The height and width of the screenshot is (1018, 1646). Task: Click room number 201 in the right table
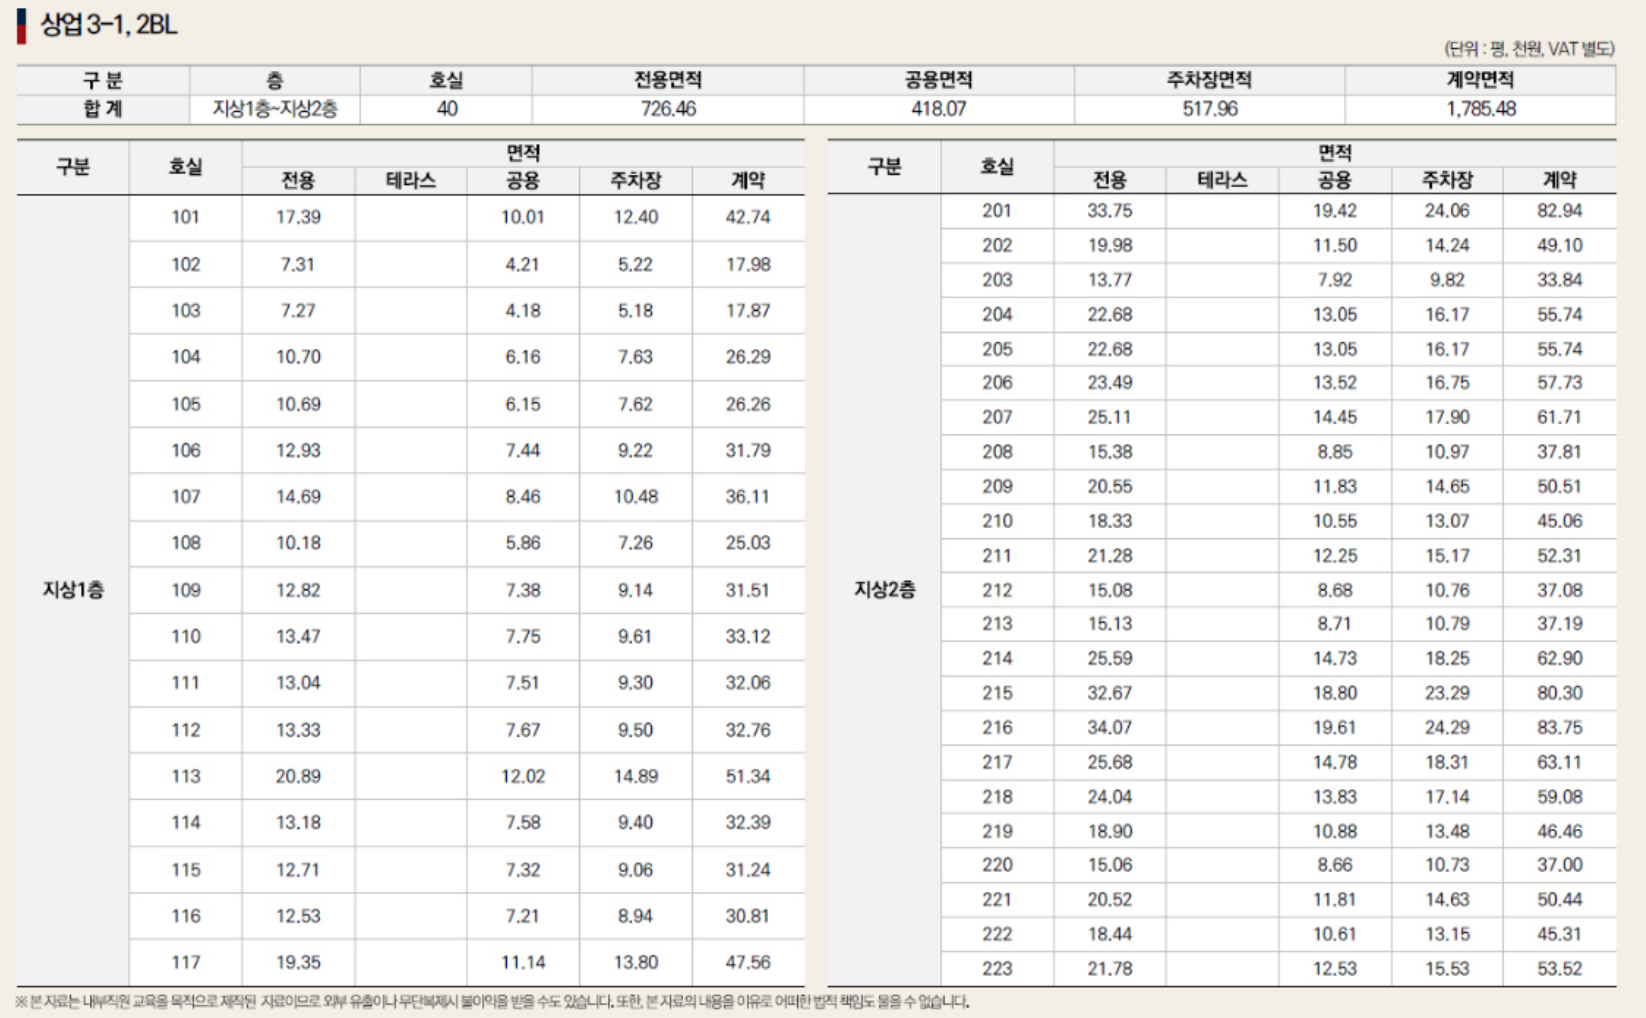[x=1000, y=210]
